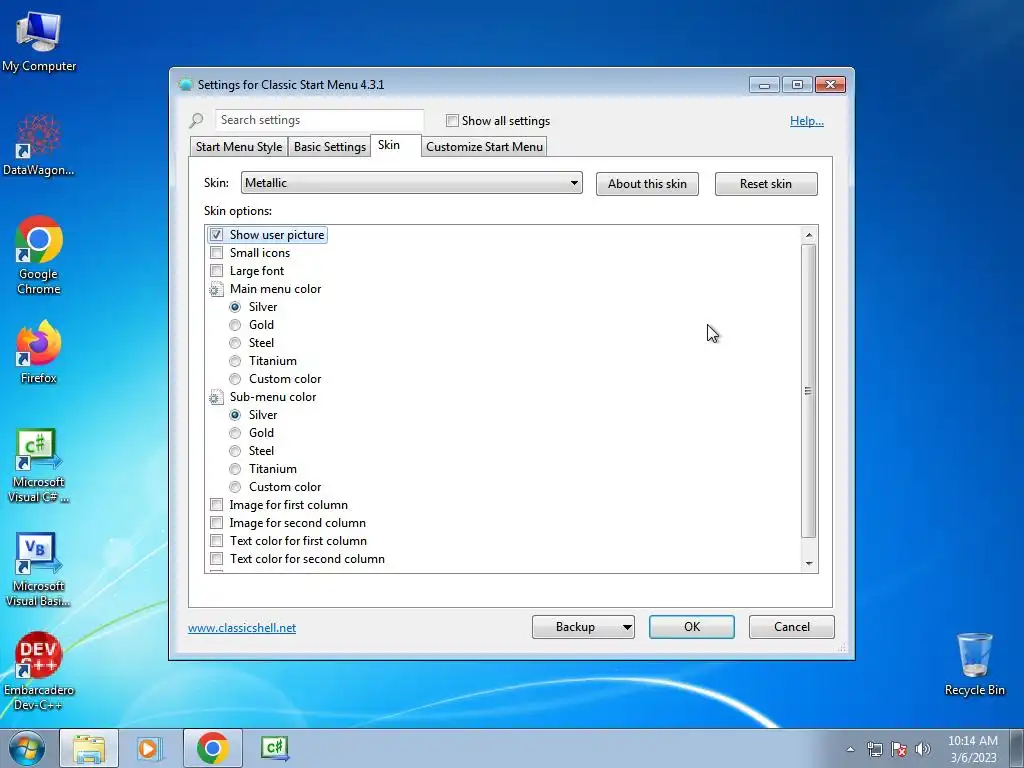This screenshot has height=768, width=1024.
Task: Select Titanium under Sub-menu color
Action: [x=235, y=469]
